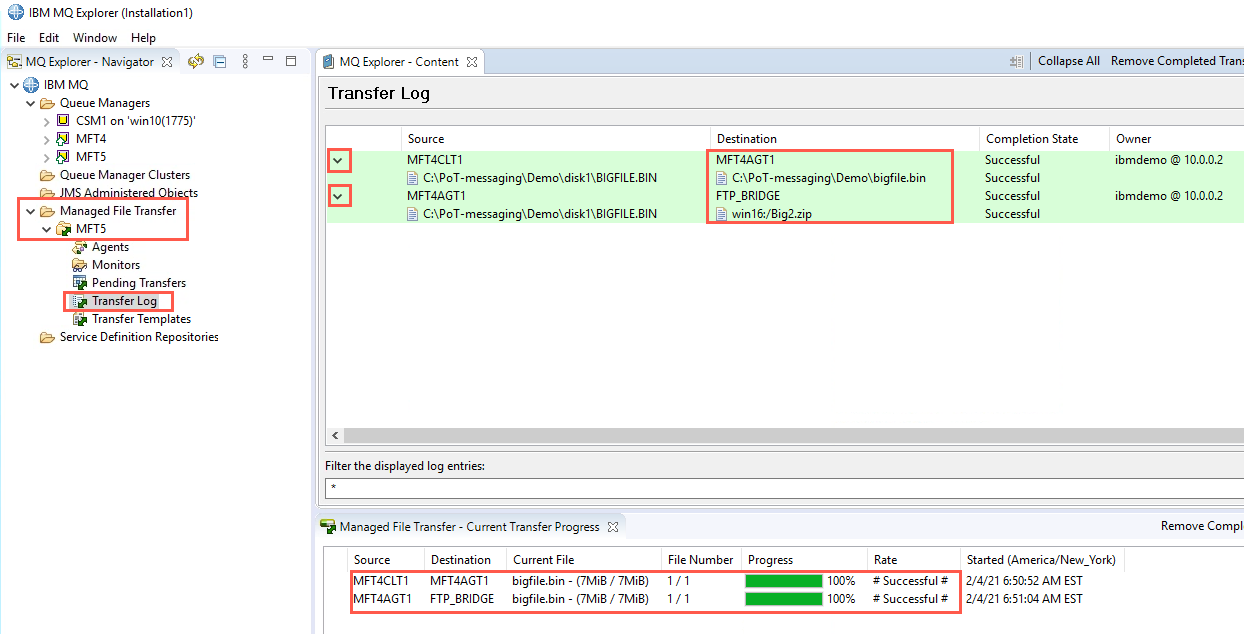Expand the MFT4 queue manager node
1244x634 pixels.
click(46, 139)
